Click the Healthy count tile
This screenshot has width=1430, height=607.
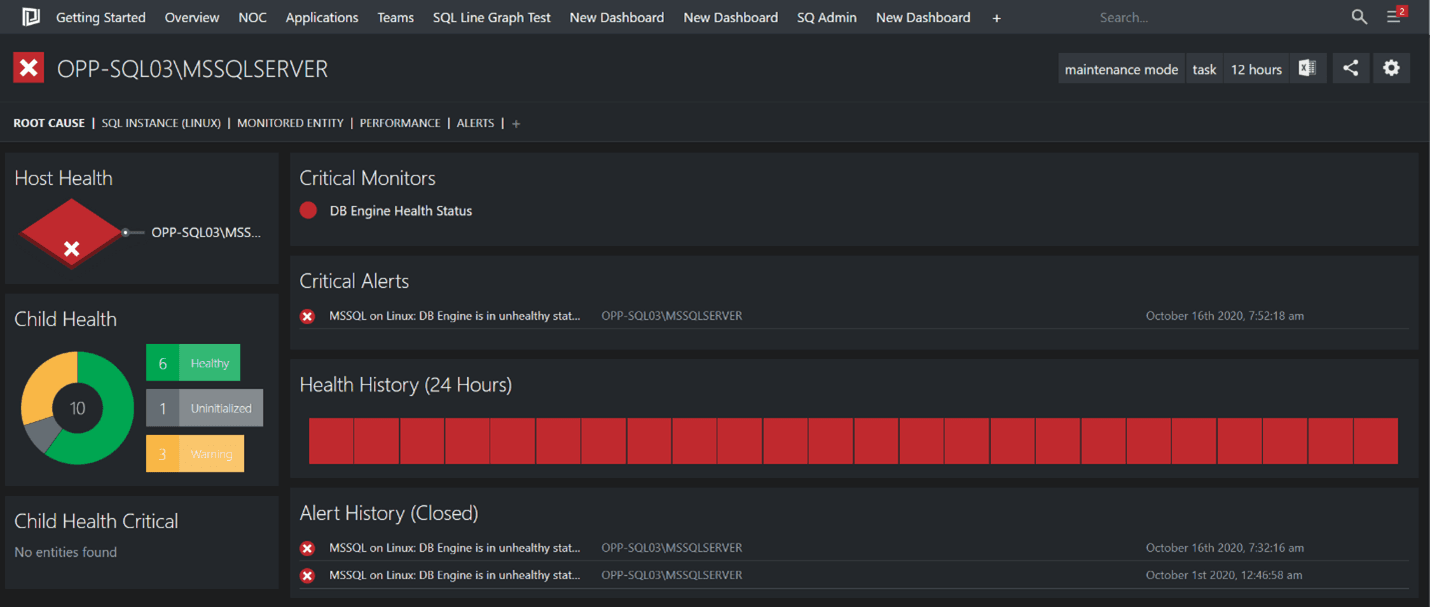point(193,363)
